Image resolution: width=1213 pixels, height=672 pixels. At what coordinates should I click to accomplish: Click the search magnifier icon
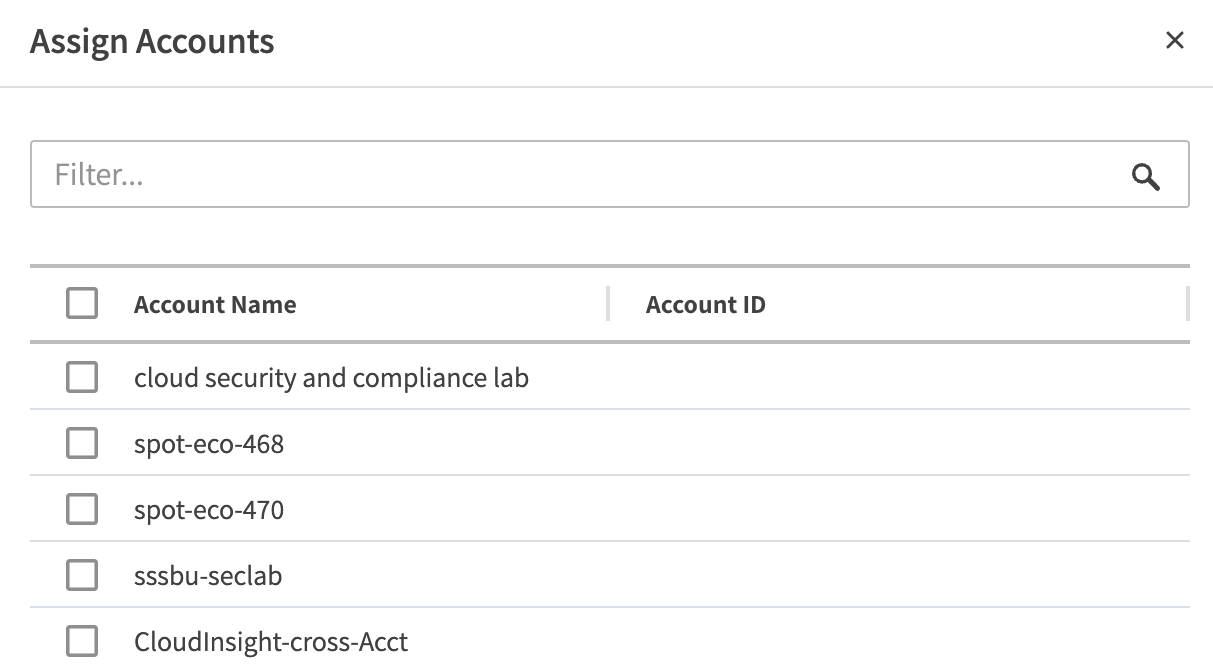point(1146,177)
